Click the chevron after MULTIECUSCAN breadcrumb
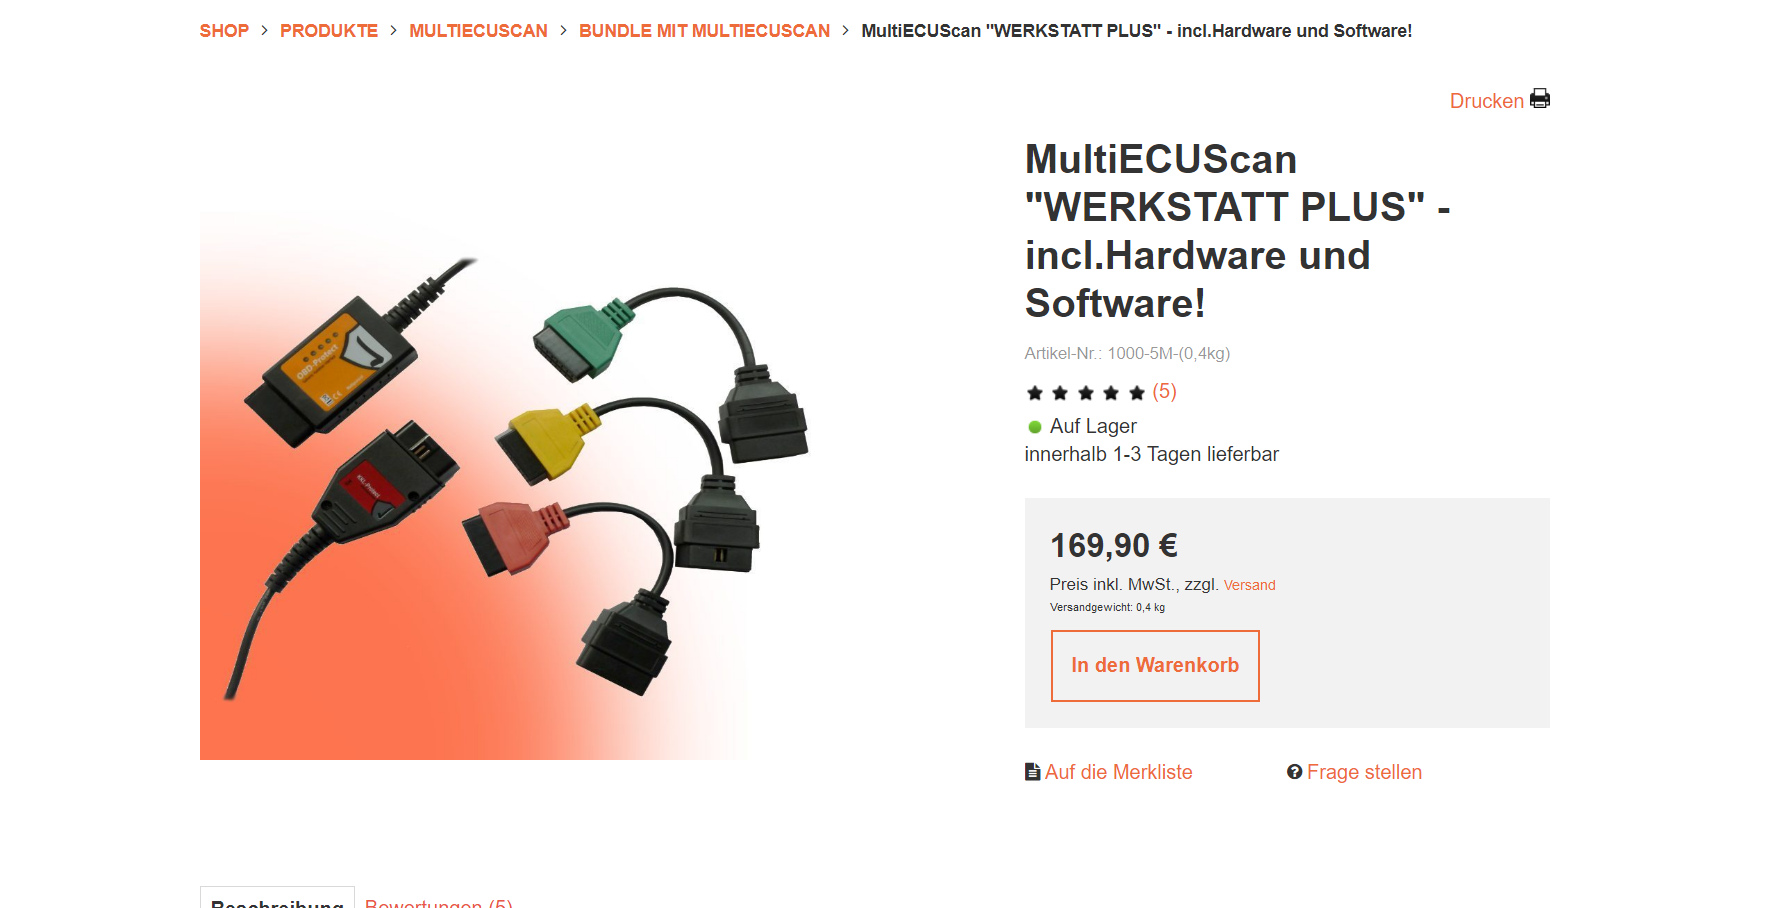The width and height of the screenshot is (1787, 908). pos(563,31)
